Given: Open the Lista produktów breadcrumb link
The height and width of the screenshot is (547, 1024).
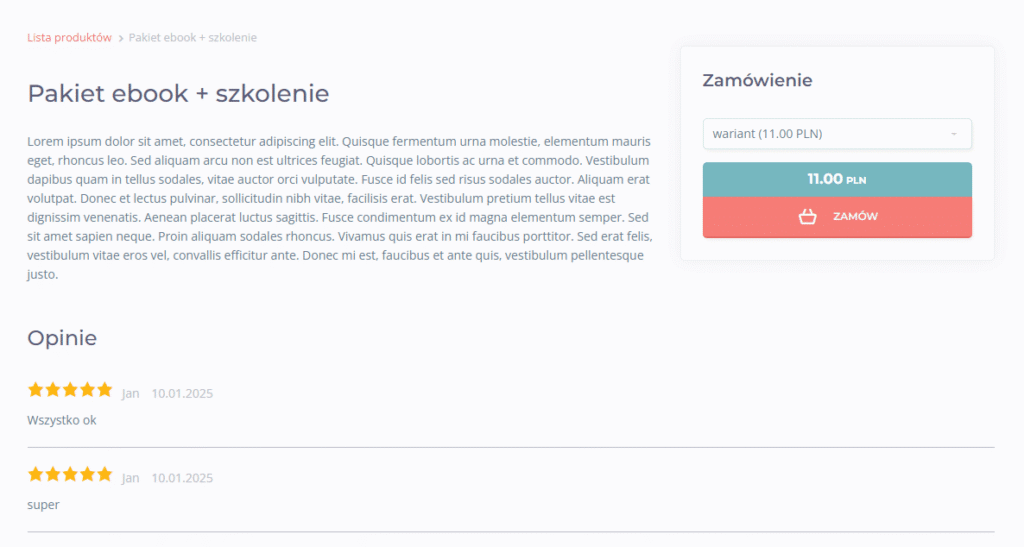Looking at the screenshot, I should coord(69,38).
